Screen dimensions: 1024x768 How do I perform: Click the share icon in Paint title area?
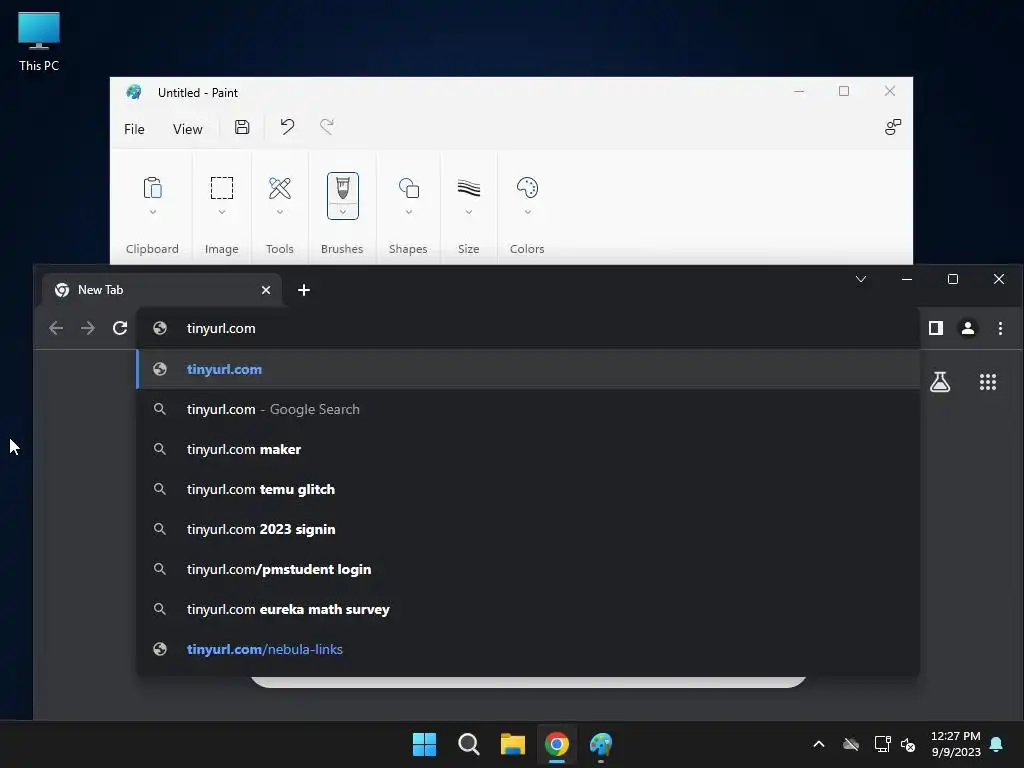[x=893, y=127]
